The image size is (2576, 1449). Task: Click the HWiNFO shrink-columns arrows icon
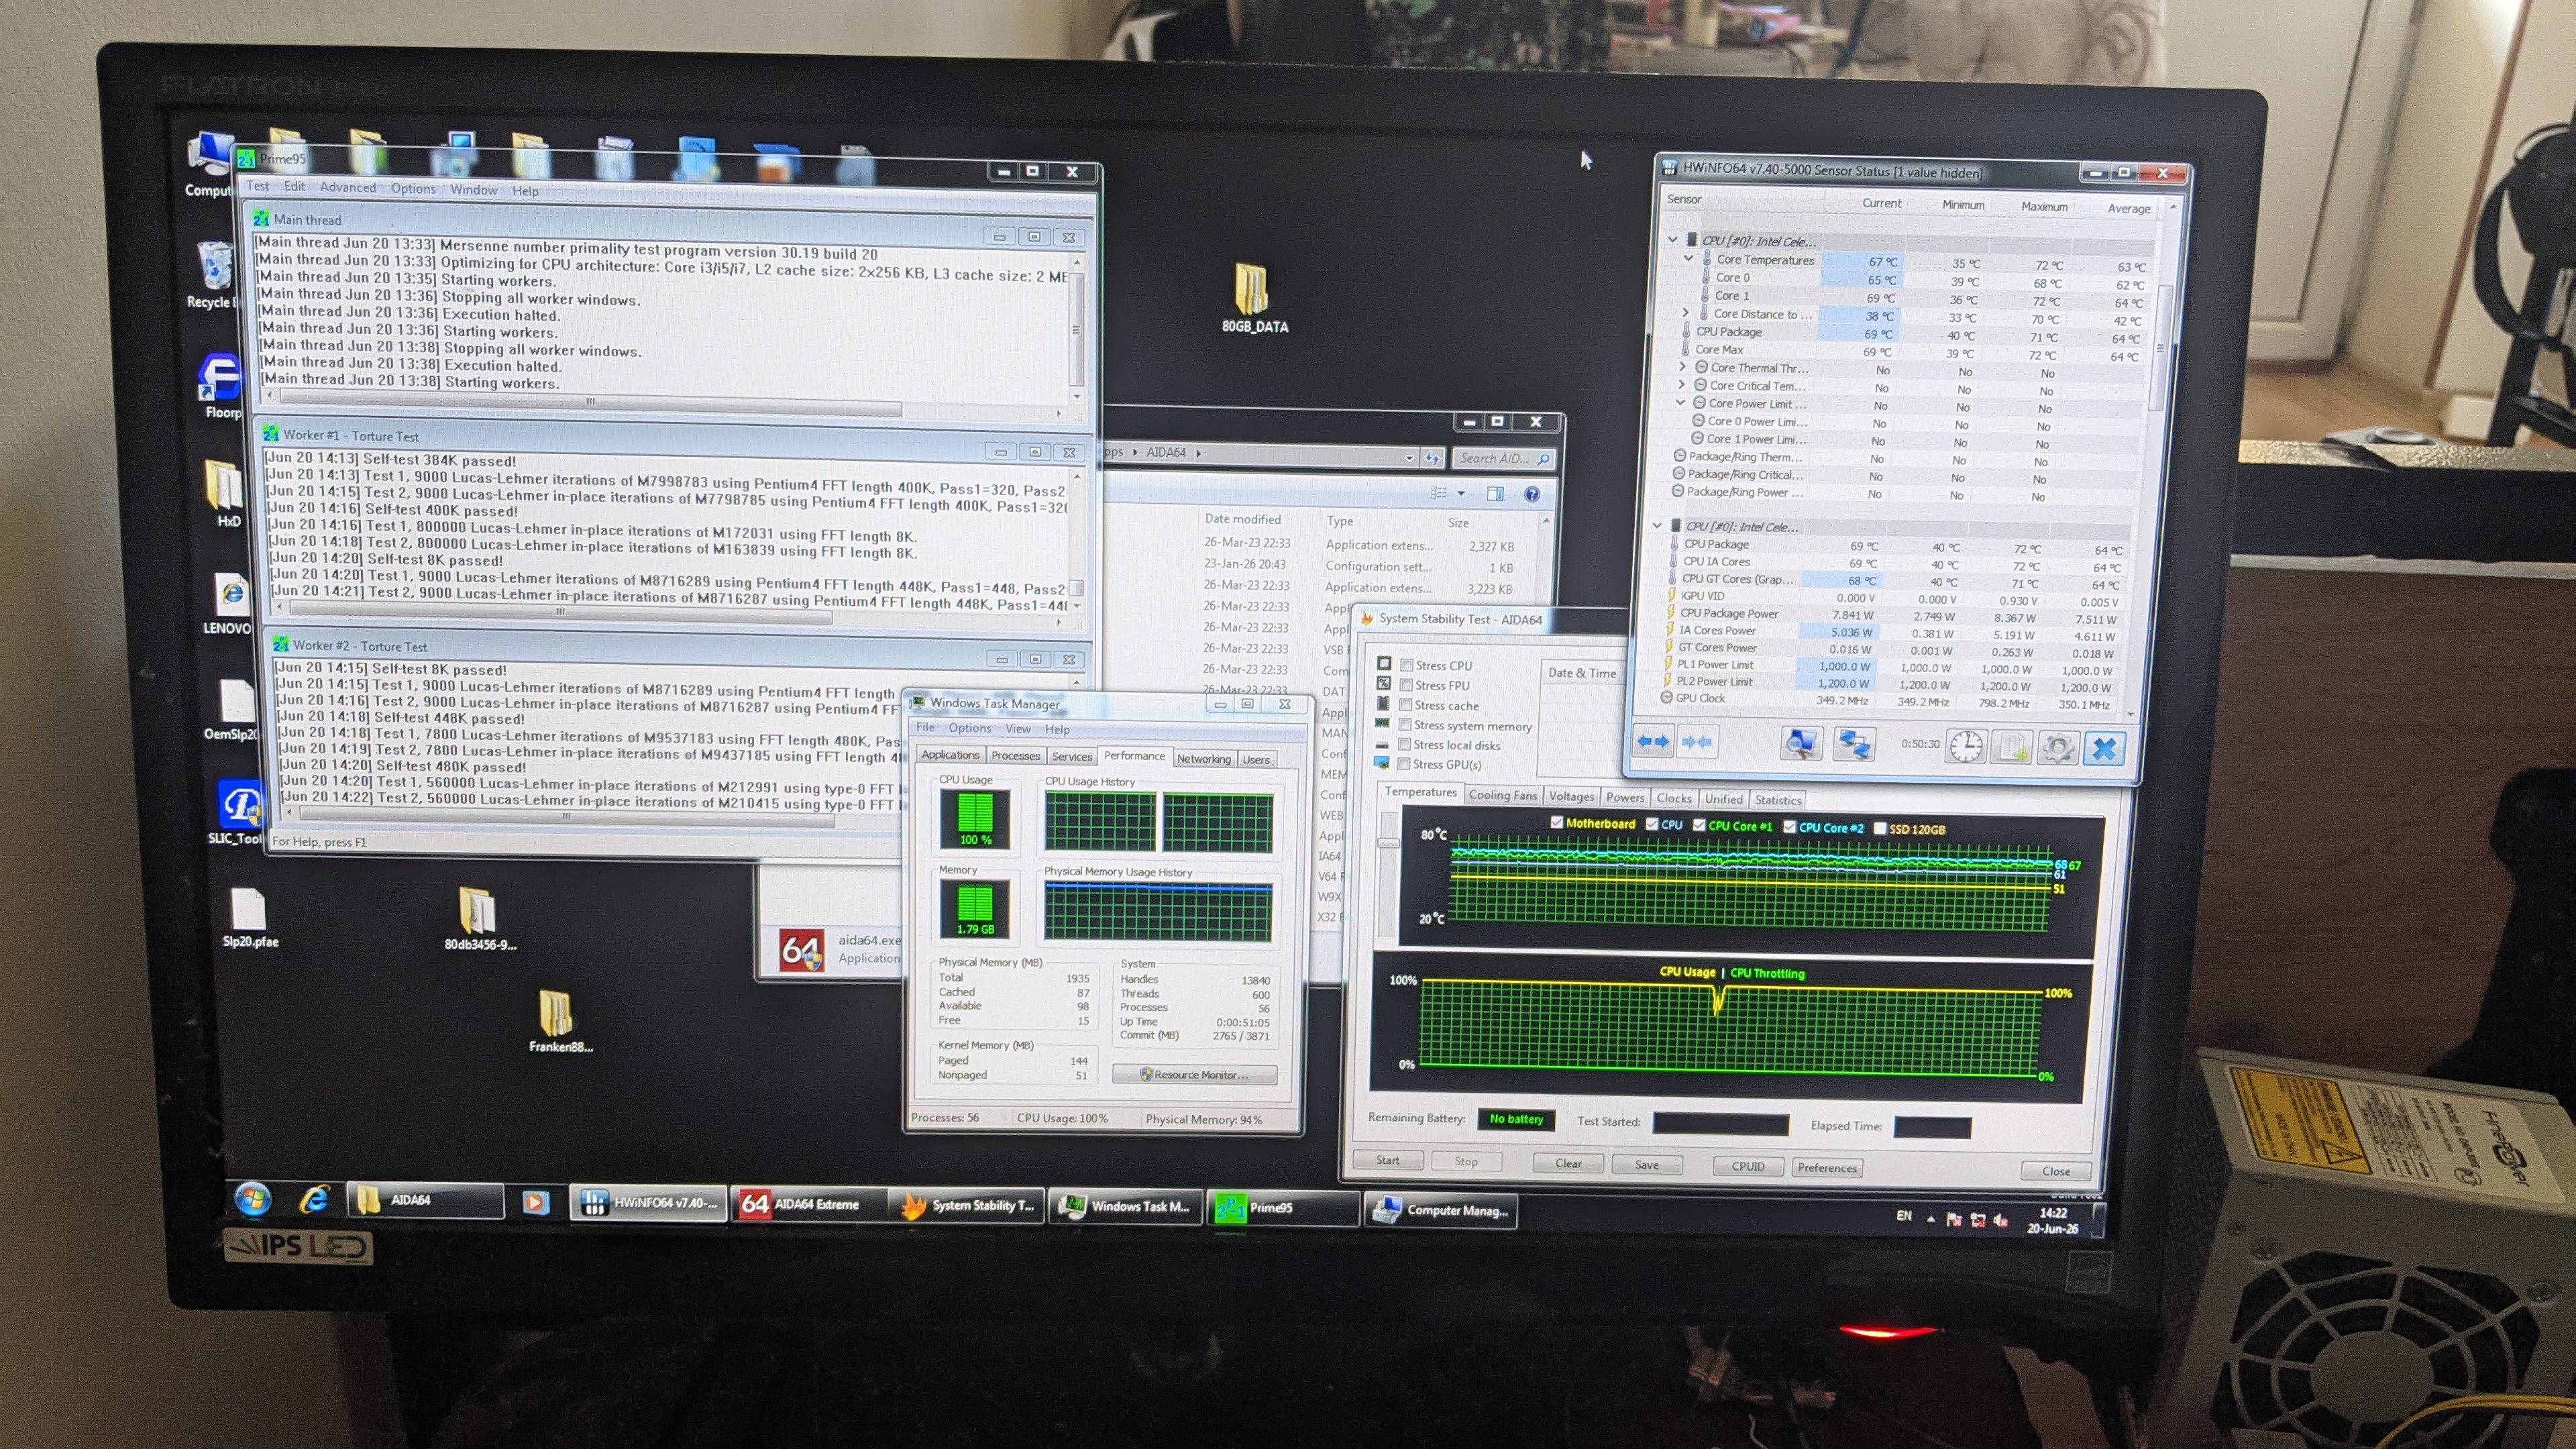1697,742
